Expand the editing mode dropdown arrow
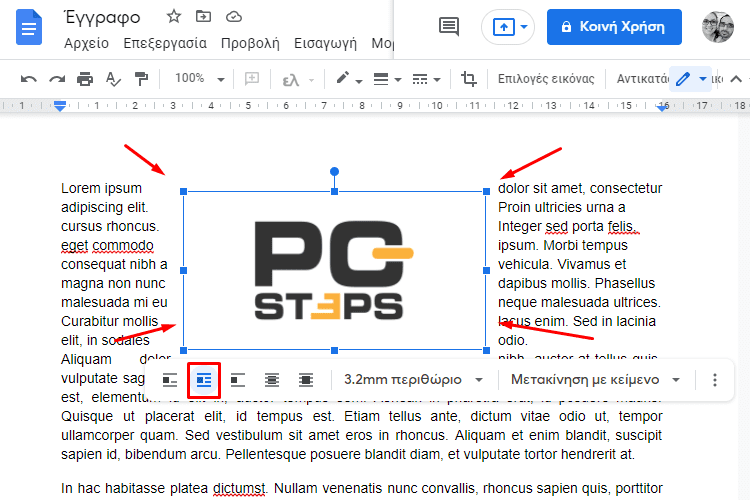This screenshot has height=500, width=750. pyautogui.click(x=703, y=79)
